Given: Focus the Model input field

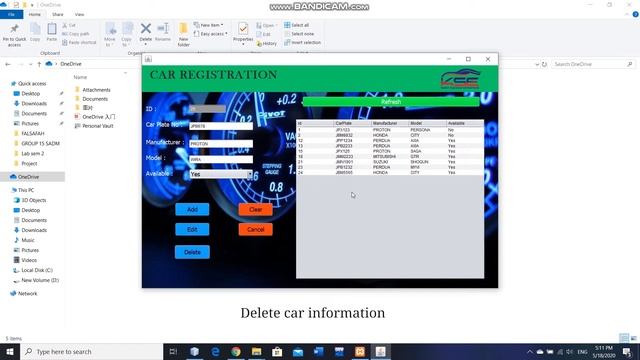Looking at the screenshot, I should click(x=221, y=160).
